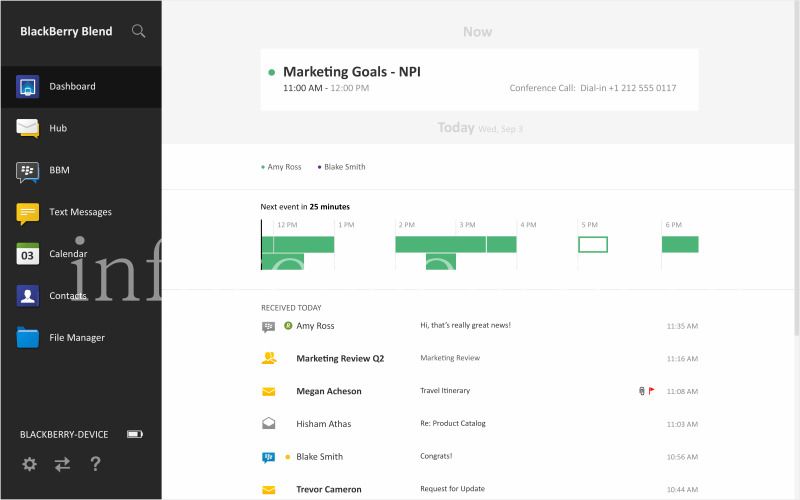Image resolution: width=800 pixels, height=500 pixels.
Task: Select the outlined 5 PM event block
Action: tap(593, 244)
